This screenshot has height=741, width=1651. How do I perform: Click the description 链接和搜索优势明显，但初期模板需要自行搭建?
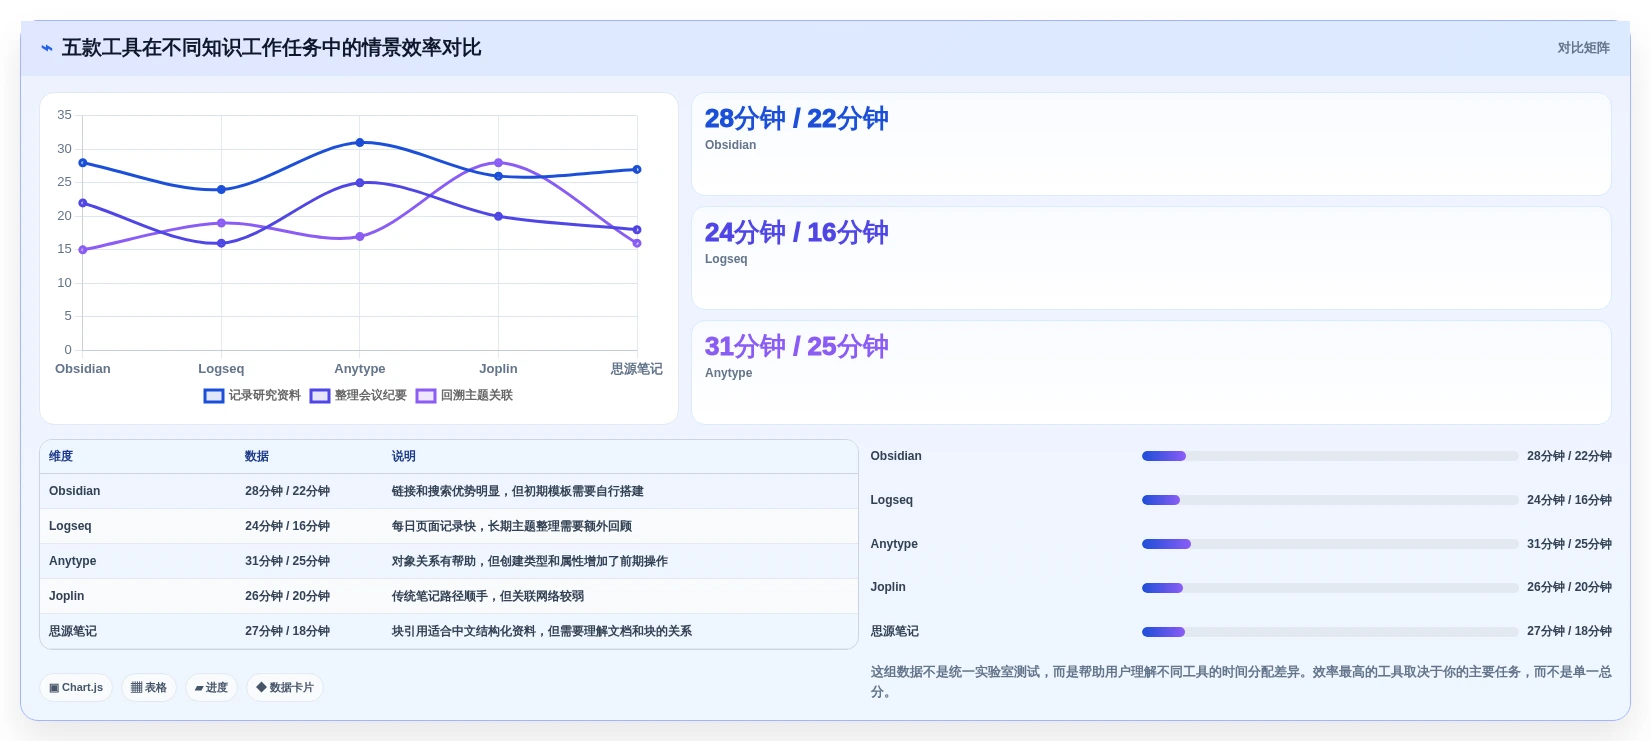click(x=518, y=491)
